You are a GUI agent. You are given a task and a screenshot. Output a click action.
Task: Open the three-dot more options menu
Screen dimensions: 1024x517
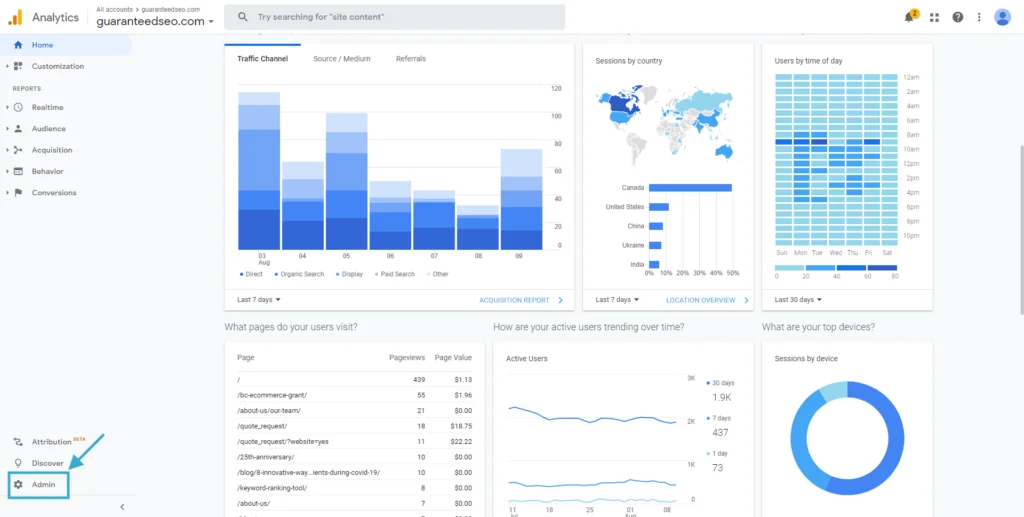pos(979,17)
